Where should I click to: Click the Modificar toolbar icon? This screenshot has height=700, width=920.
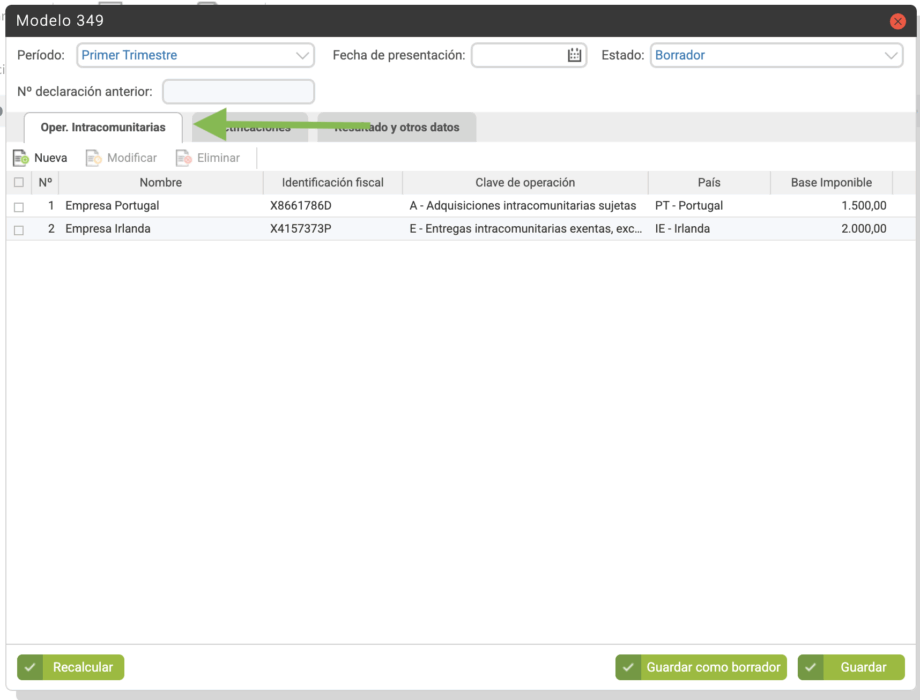tap(94, 158)
